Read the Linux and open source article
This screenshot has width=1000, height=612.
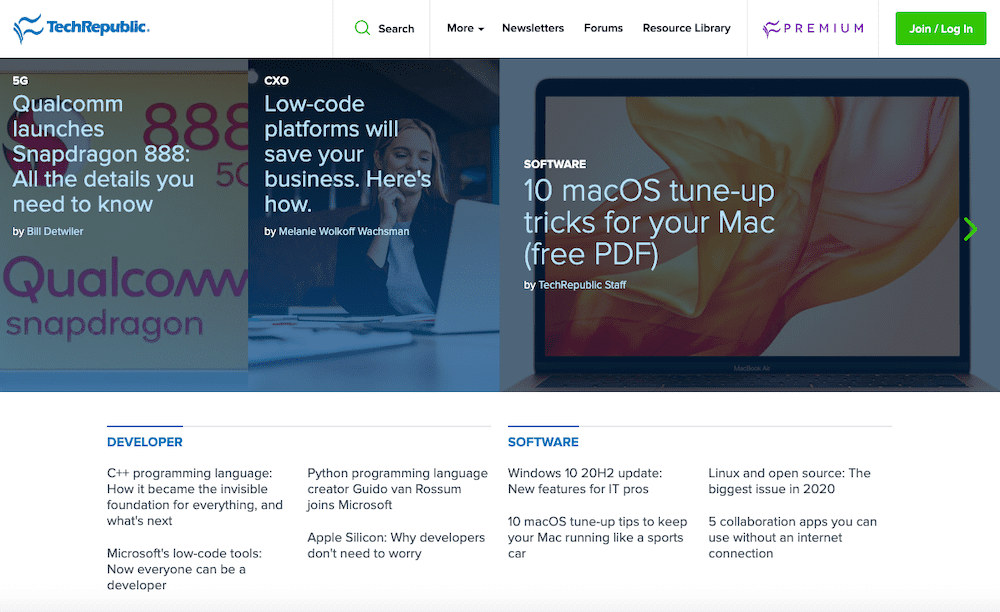coord(789,481)
